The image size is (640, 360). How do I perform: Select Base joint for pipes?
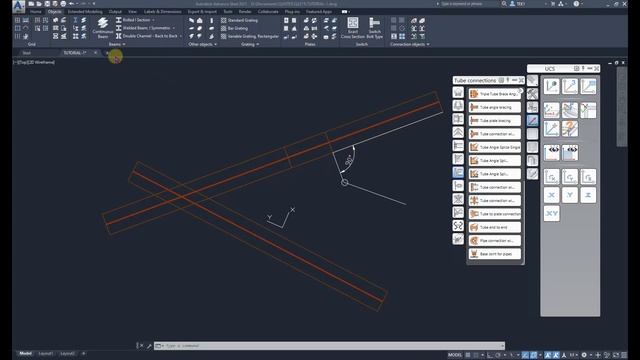495,253
